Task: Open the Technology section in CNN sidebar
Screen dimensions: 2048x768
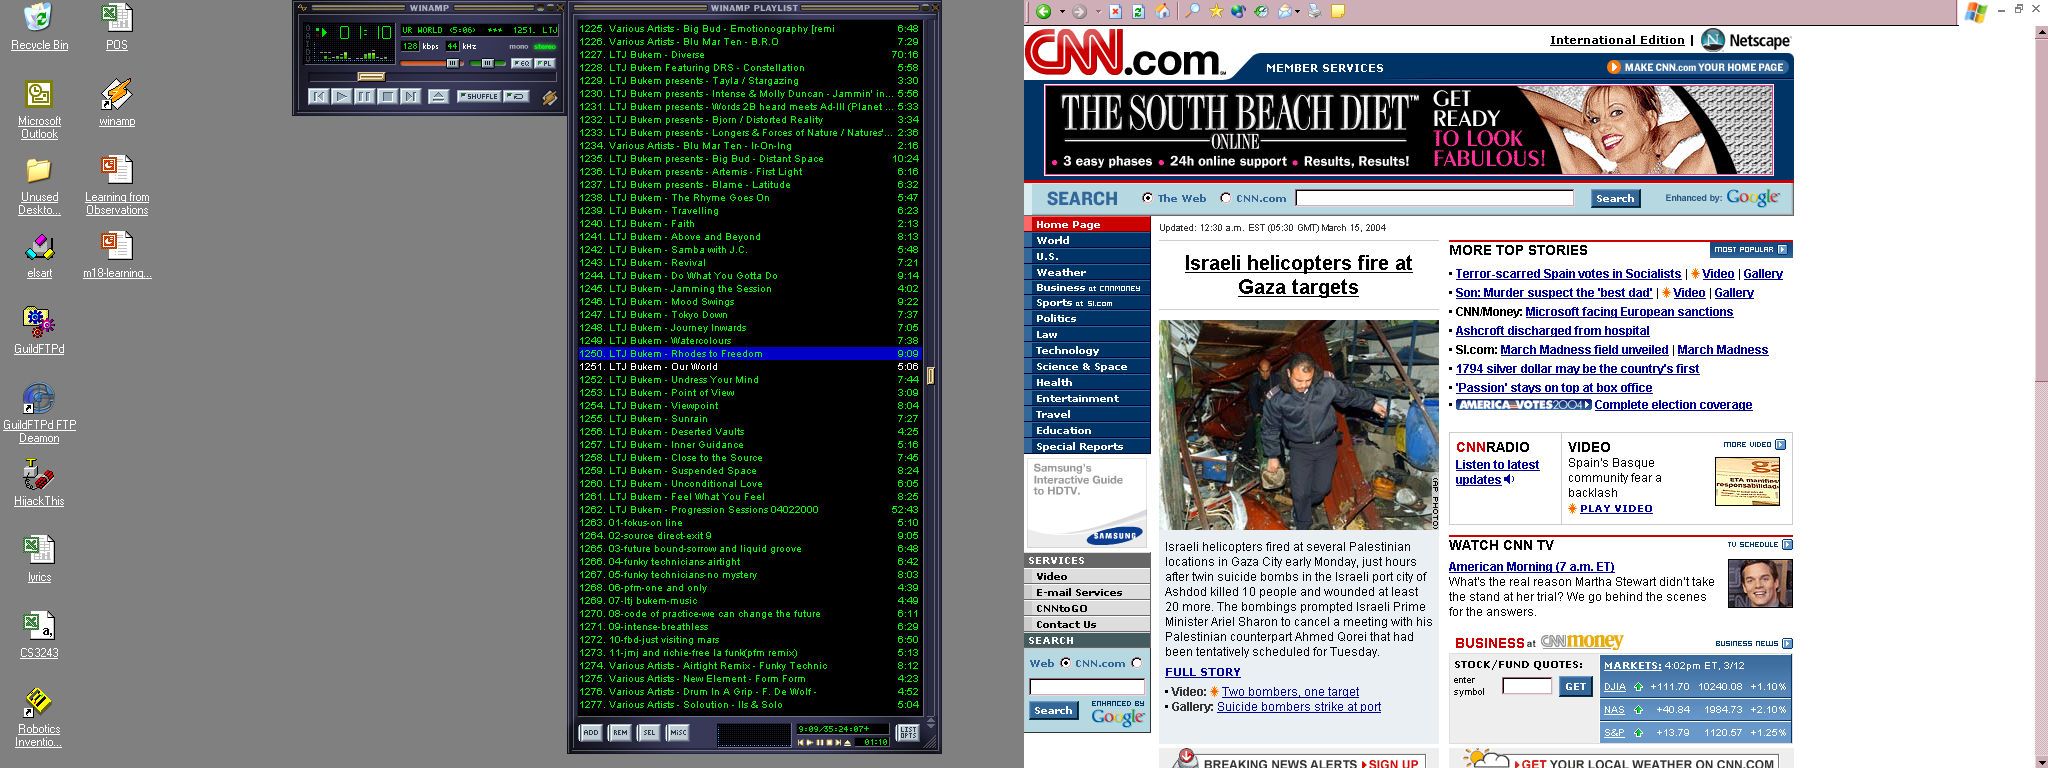Action: pos(1067,351)
